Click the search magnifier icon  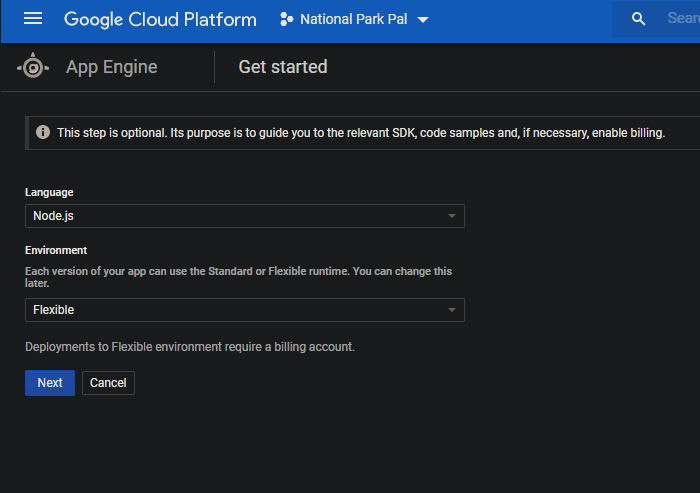[x=638, y=19]
